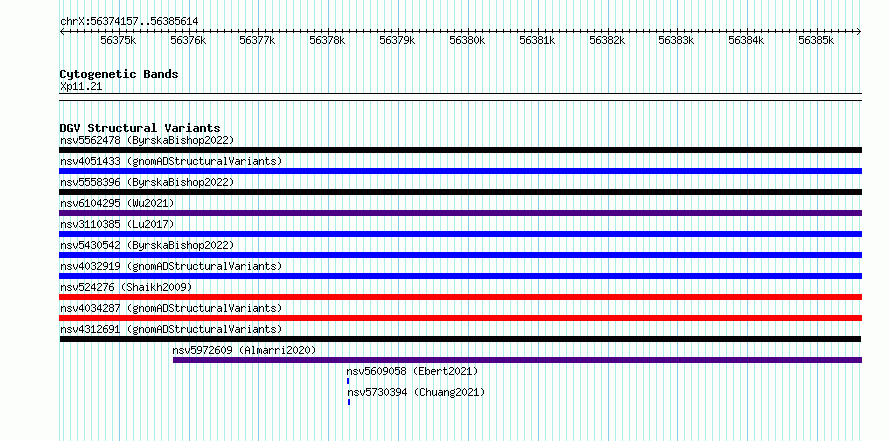Select the nsv5609058 (Ebert2021) label
This screenshot has width=890, height=441.
[x=413, y=371]
